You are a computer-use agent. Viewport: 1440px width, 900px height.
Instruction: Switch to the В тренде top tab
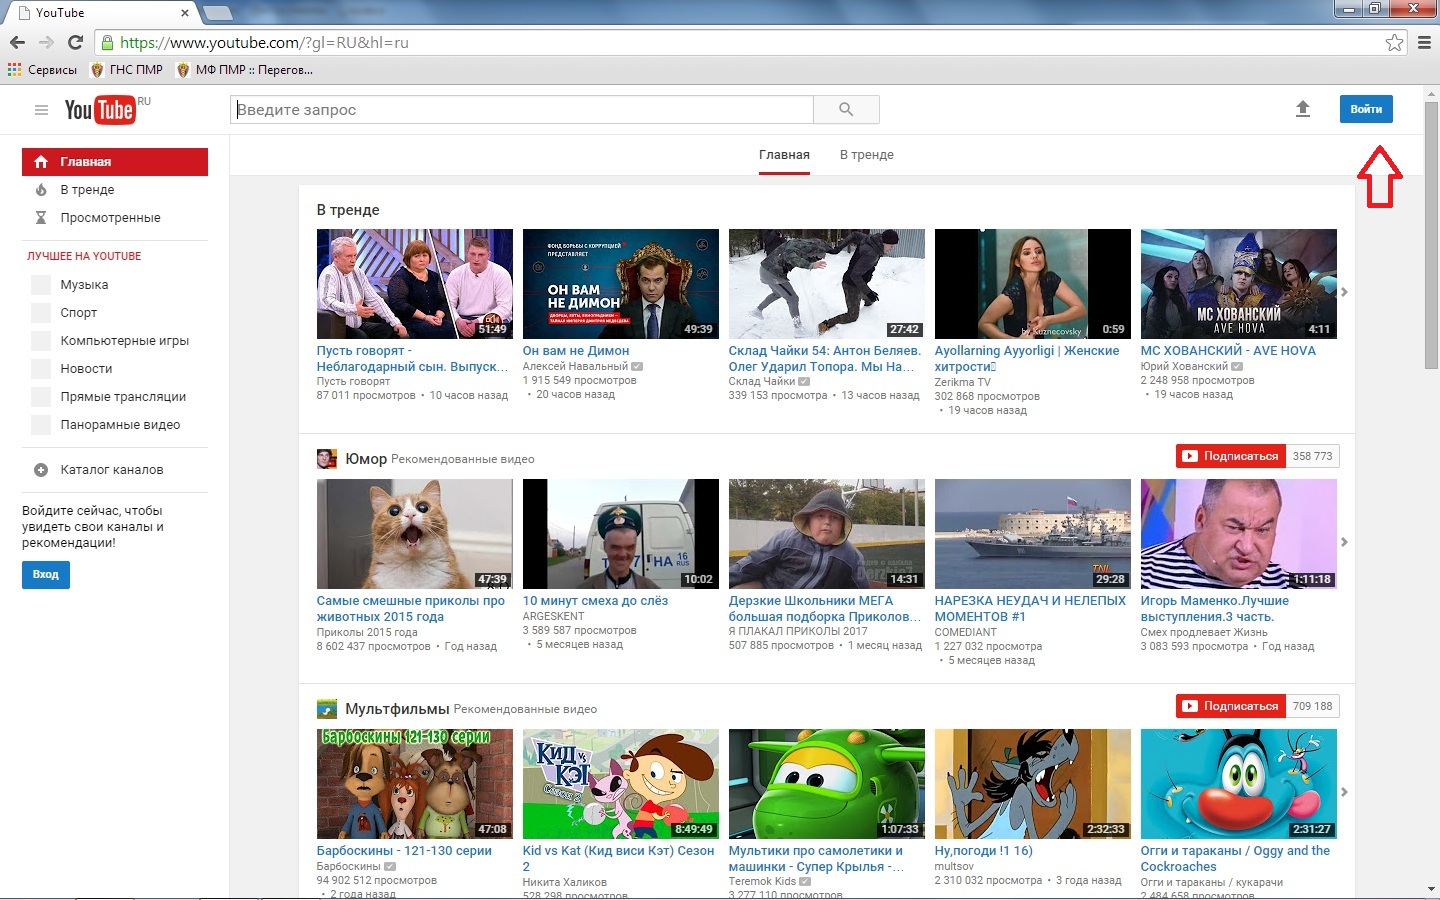point(867,155)
